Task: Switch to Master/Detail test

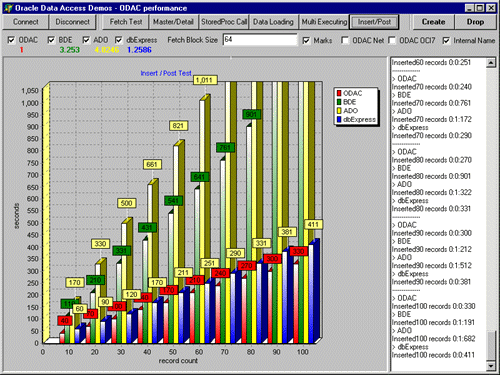Action: coord(173,22)
